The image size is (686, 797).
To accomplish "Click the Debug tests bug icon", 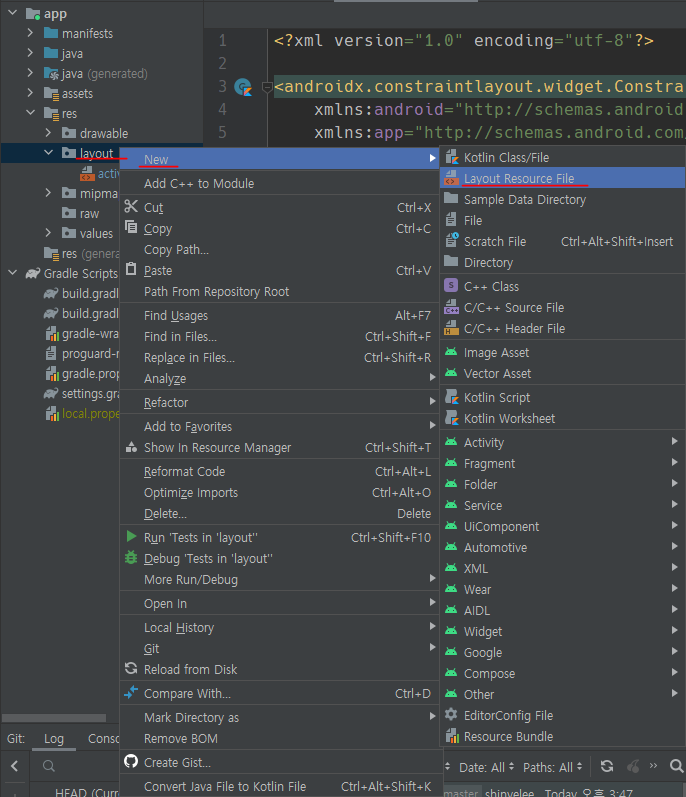I will tap(131, 558).
